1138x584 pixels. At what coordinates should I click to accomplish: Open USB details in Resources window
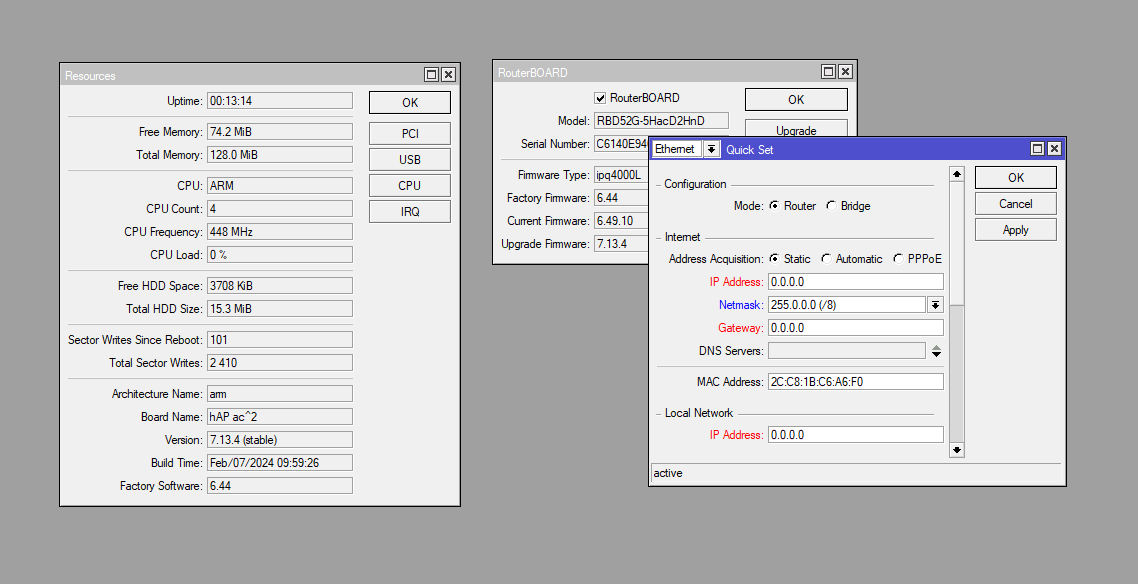409,160
